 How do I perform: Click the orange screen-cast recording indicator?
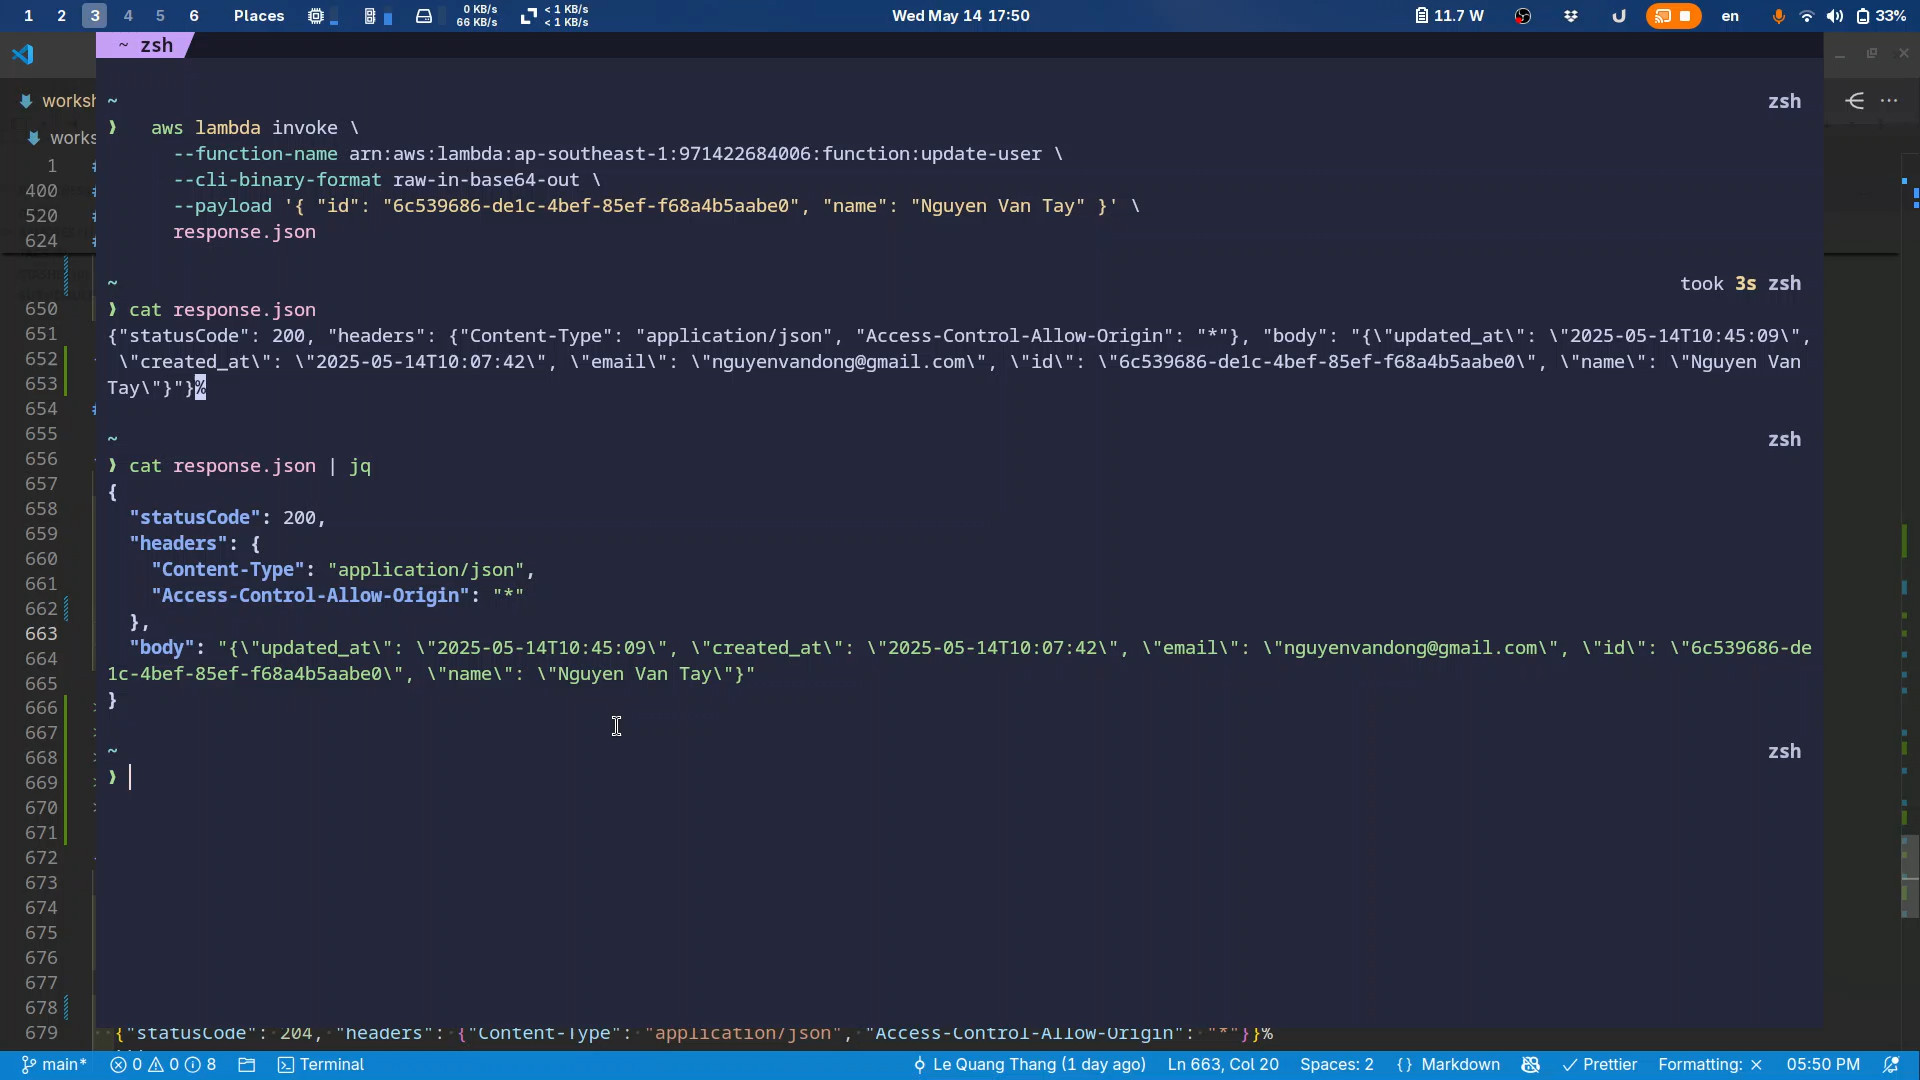[x=1673, y=16]
